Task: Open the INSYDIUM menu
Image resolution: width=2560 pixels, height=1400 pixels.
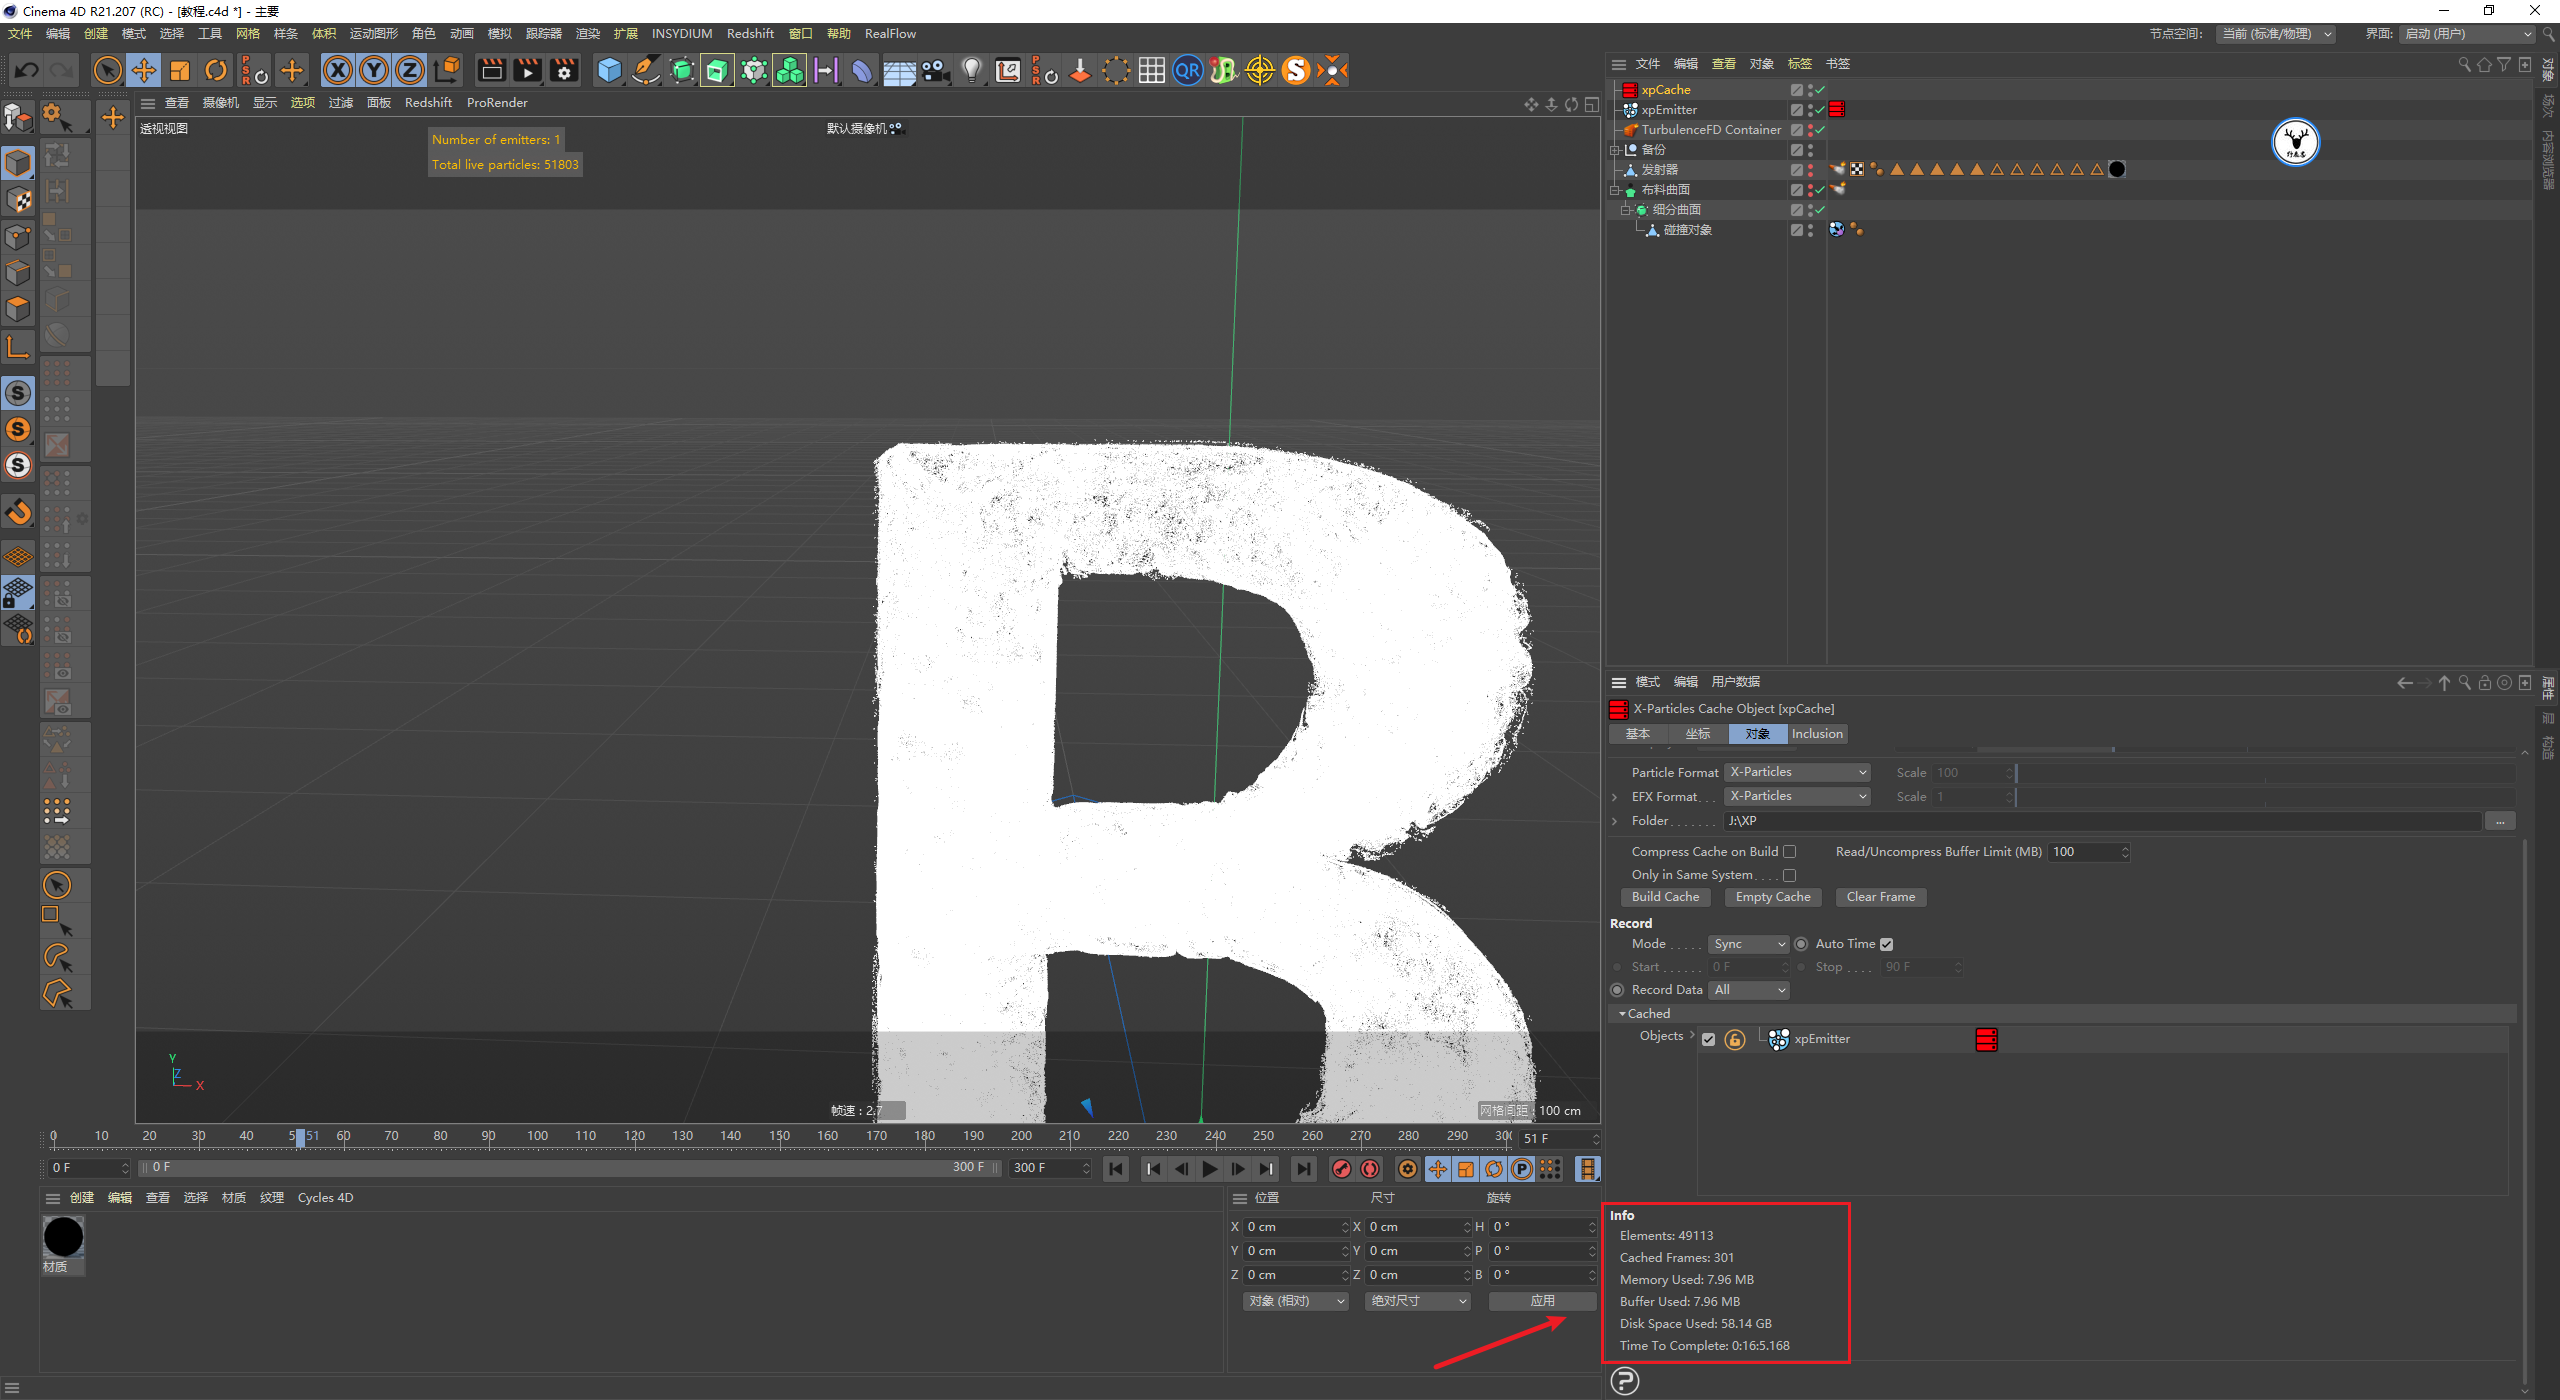Action: point(682,34)
